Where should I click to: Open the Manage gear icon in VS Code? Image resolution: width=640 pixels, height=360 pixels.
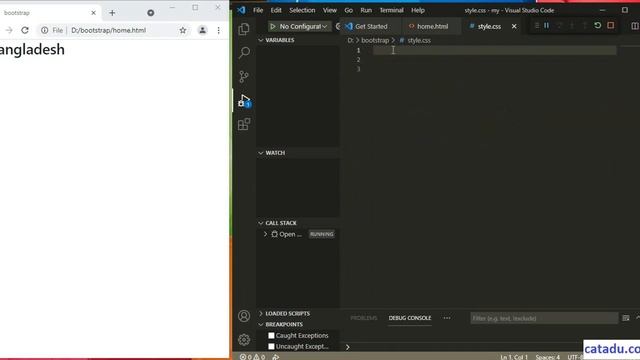(244, 340)
